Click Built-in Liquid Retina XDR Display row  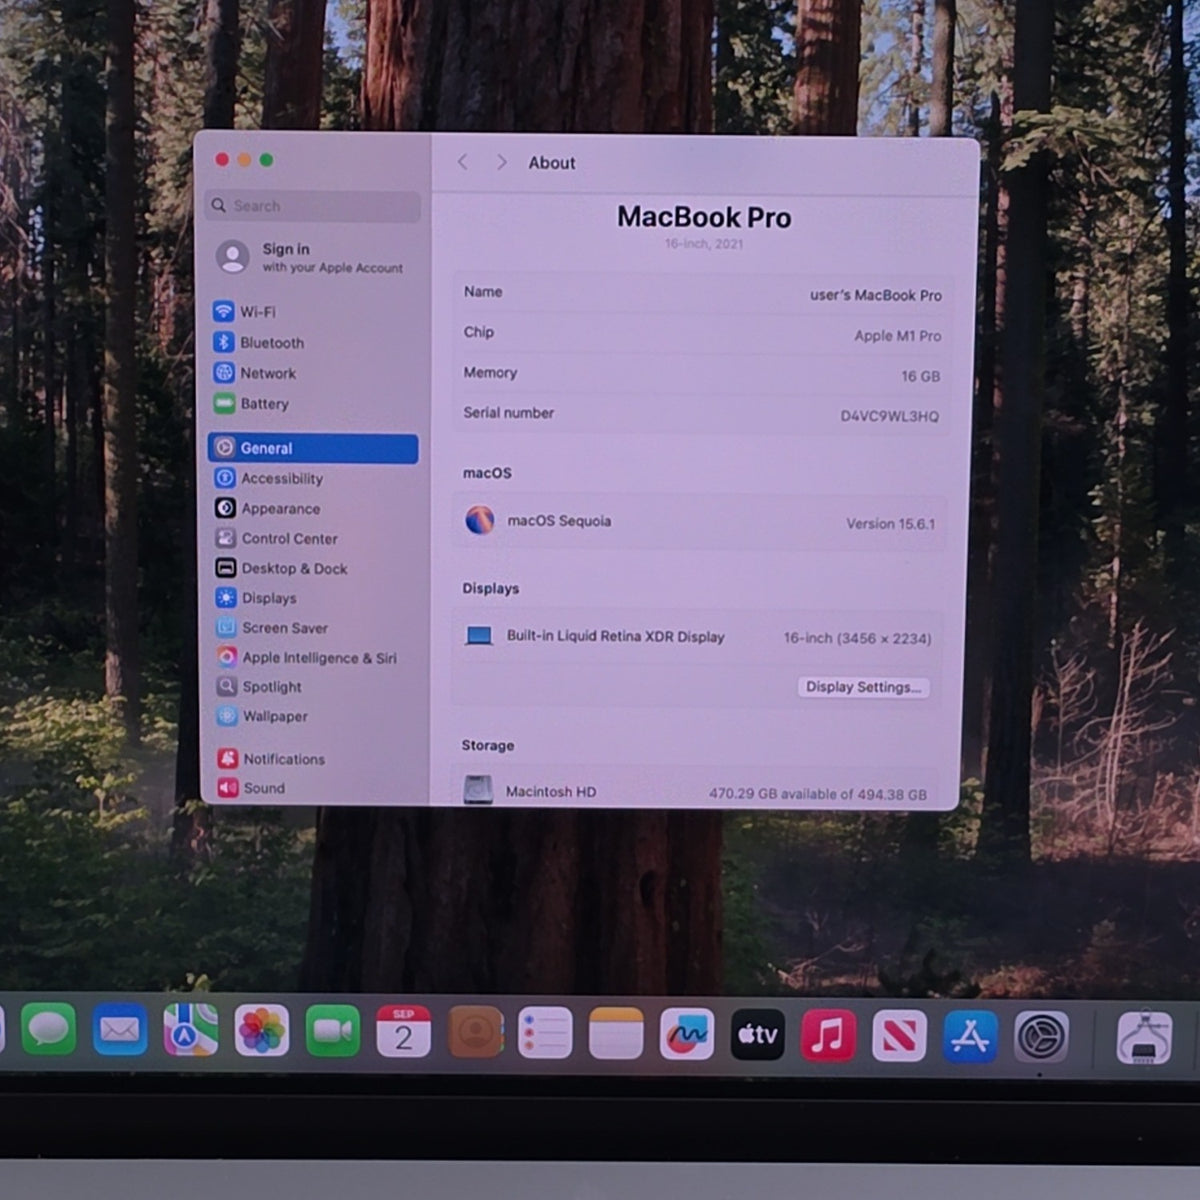pos(698,637)
